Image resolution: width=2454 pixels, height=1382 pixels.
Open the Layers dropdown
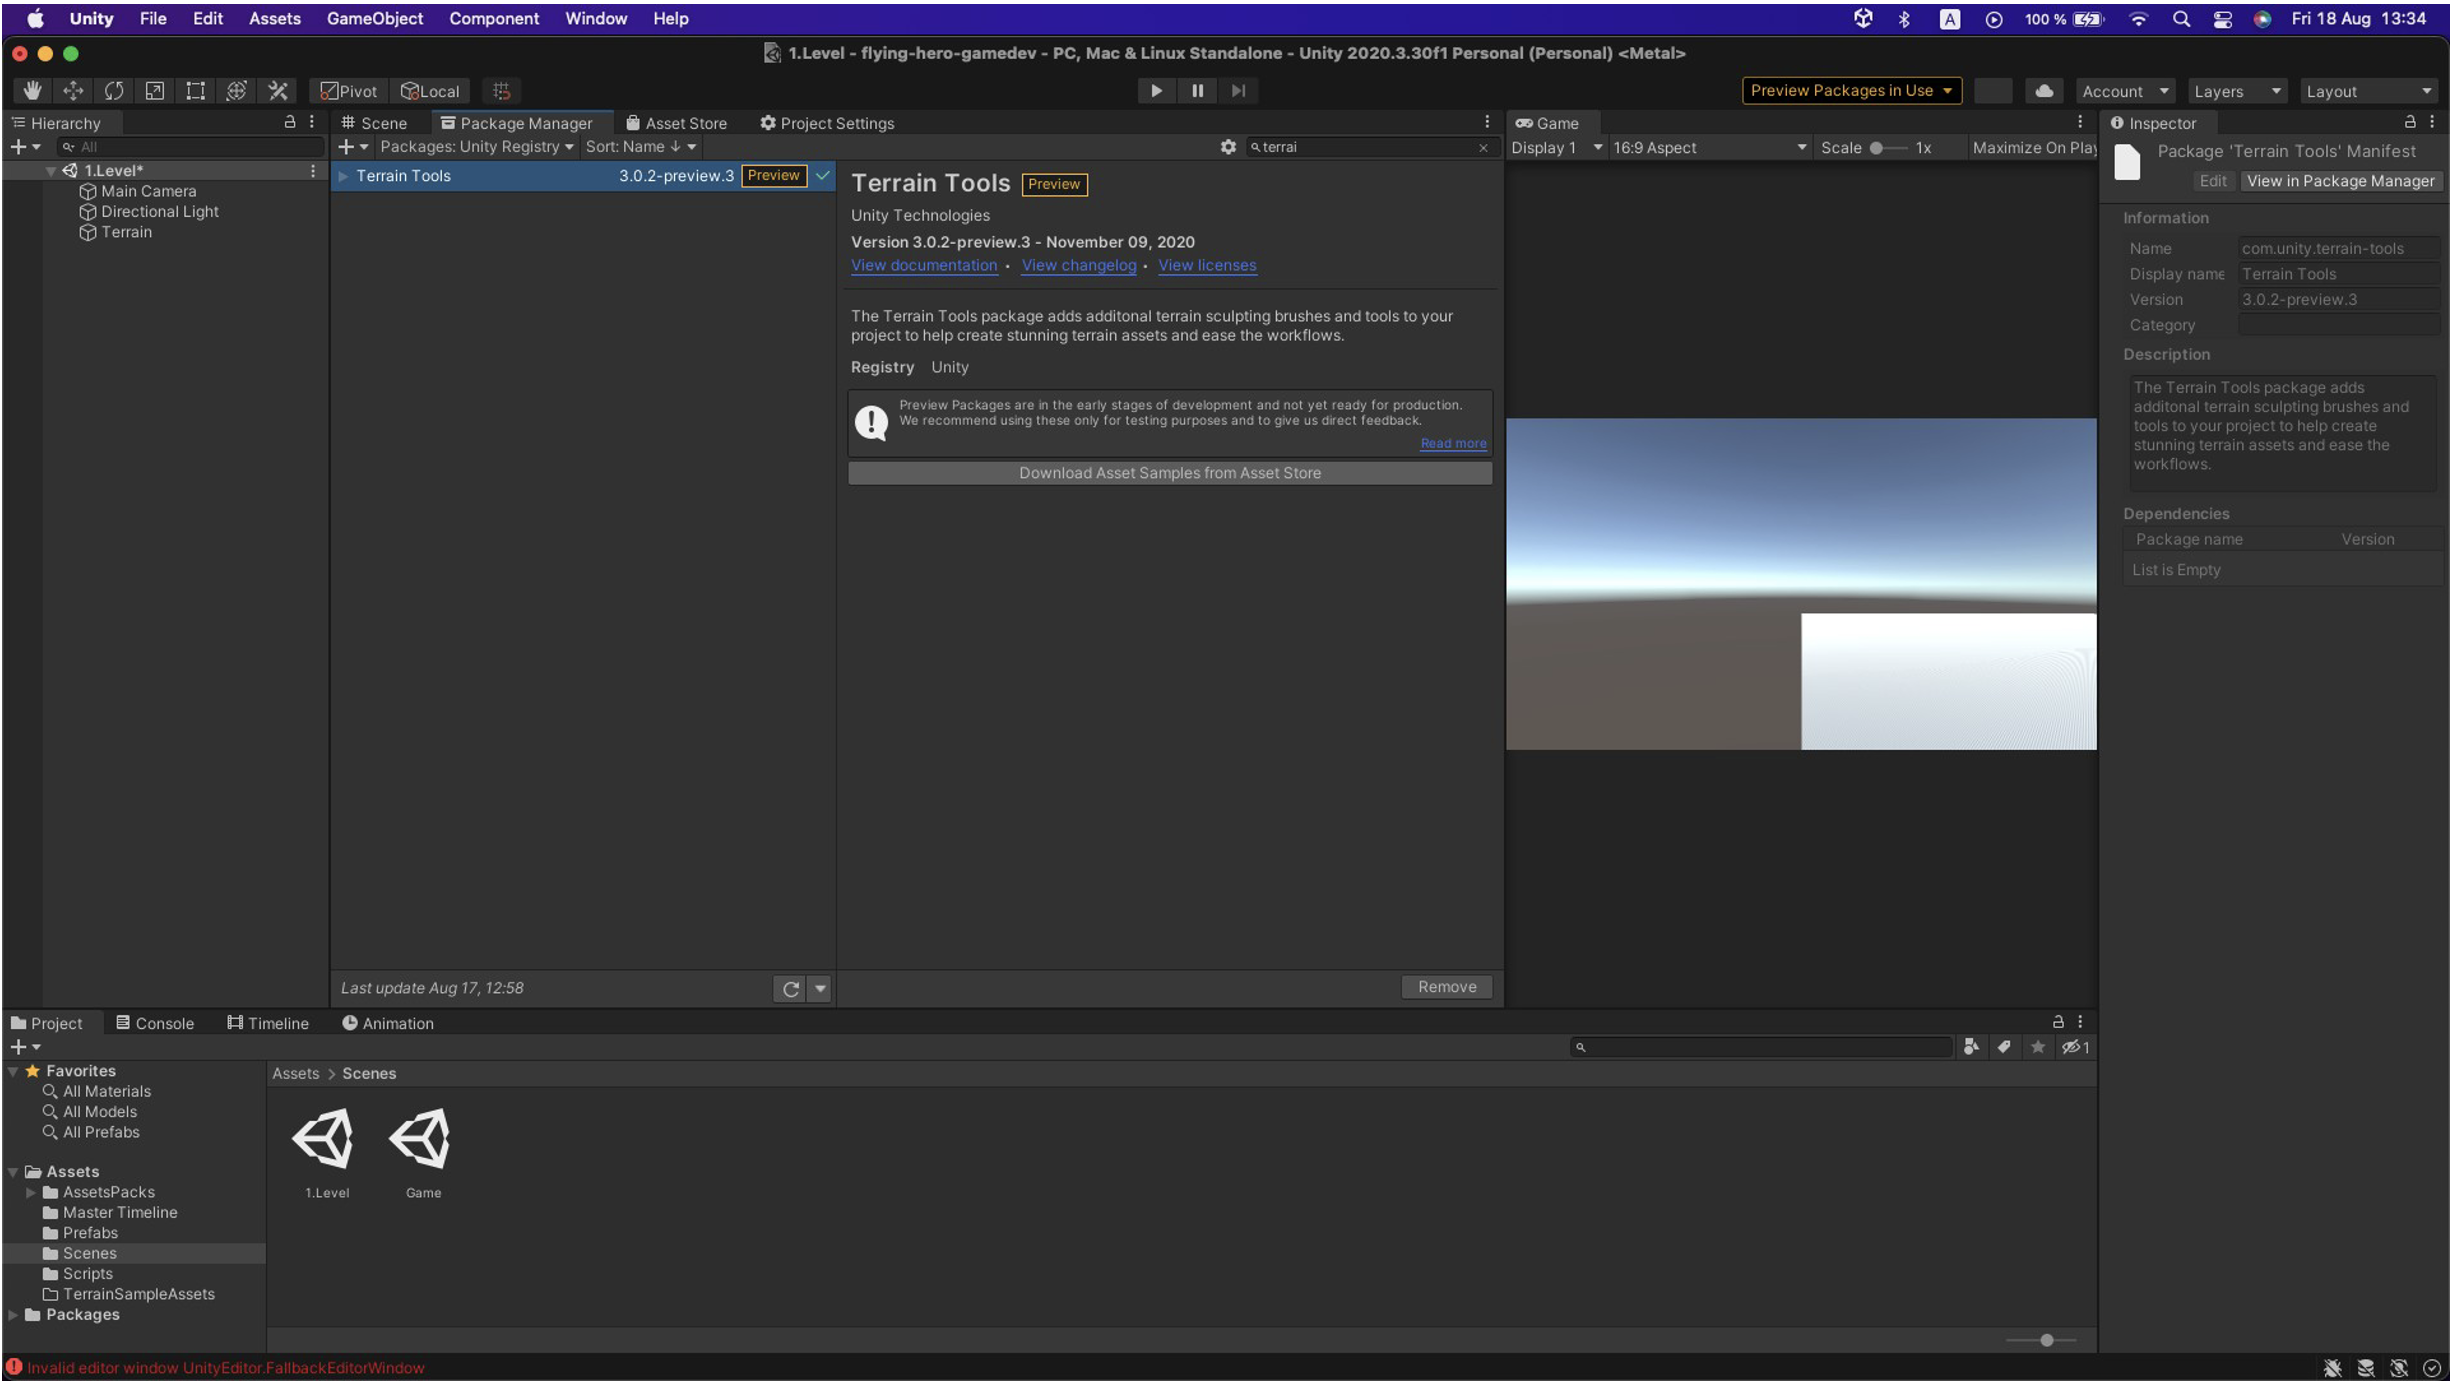click(x=2237, y=91)
